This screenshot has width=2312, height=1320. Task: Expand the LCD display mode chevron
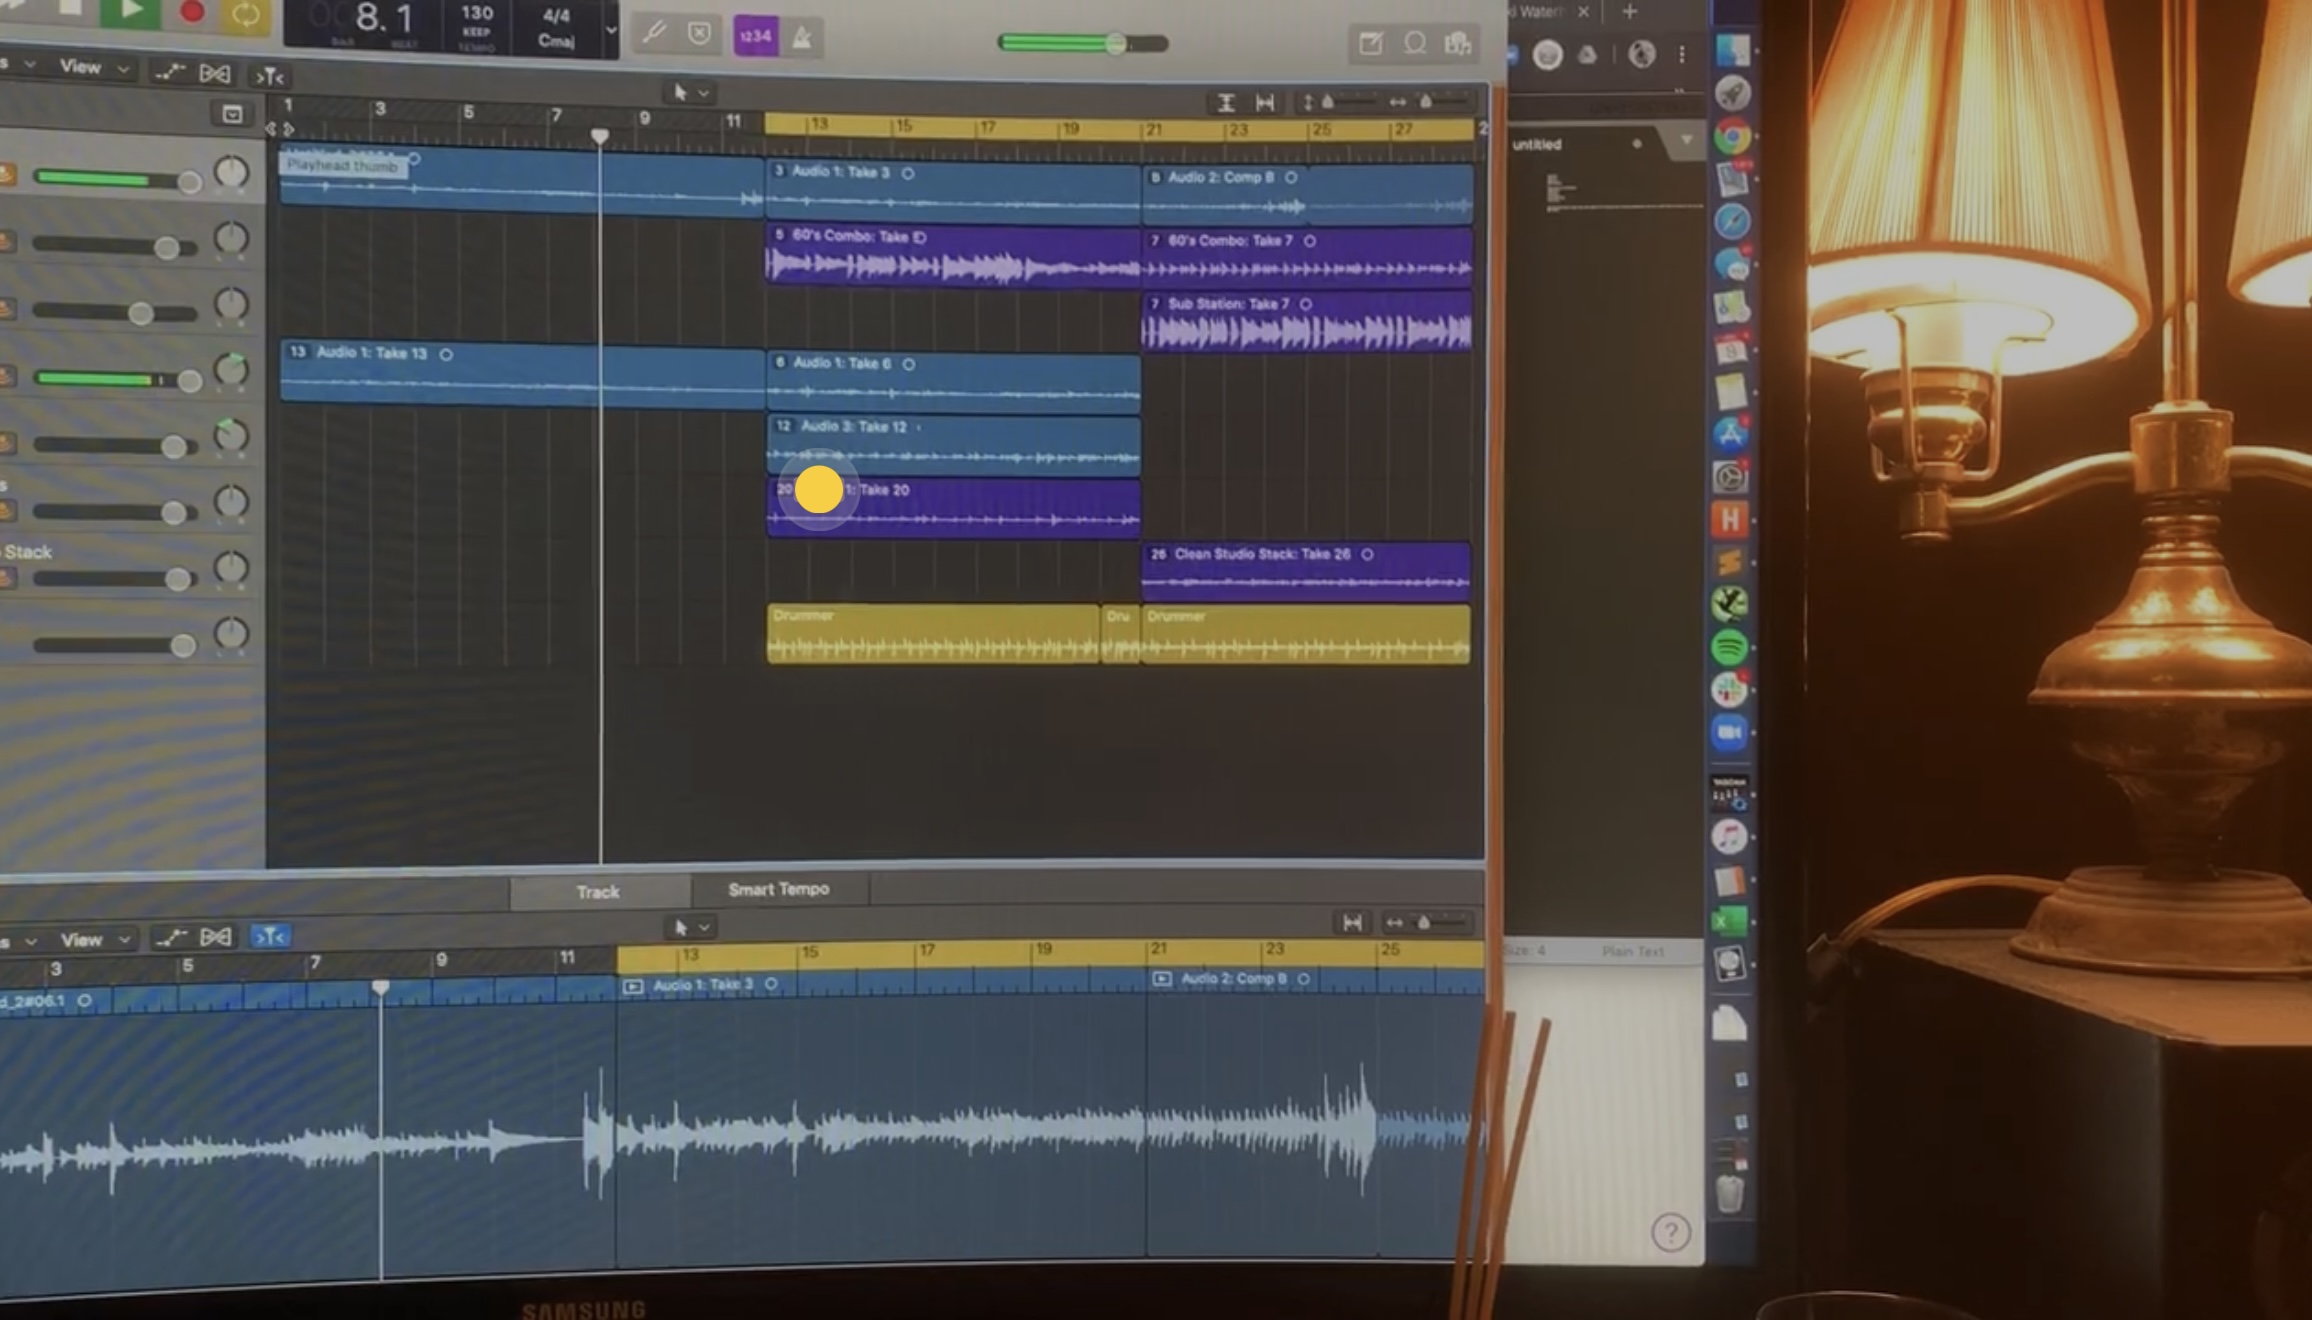coord(611,30)
